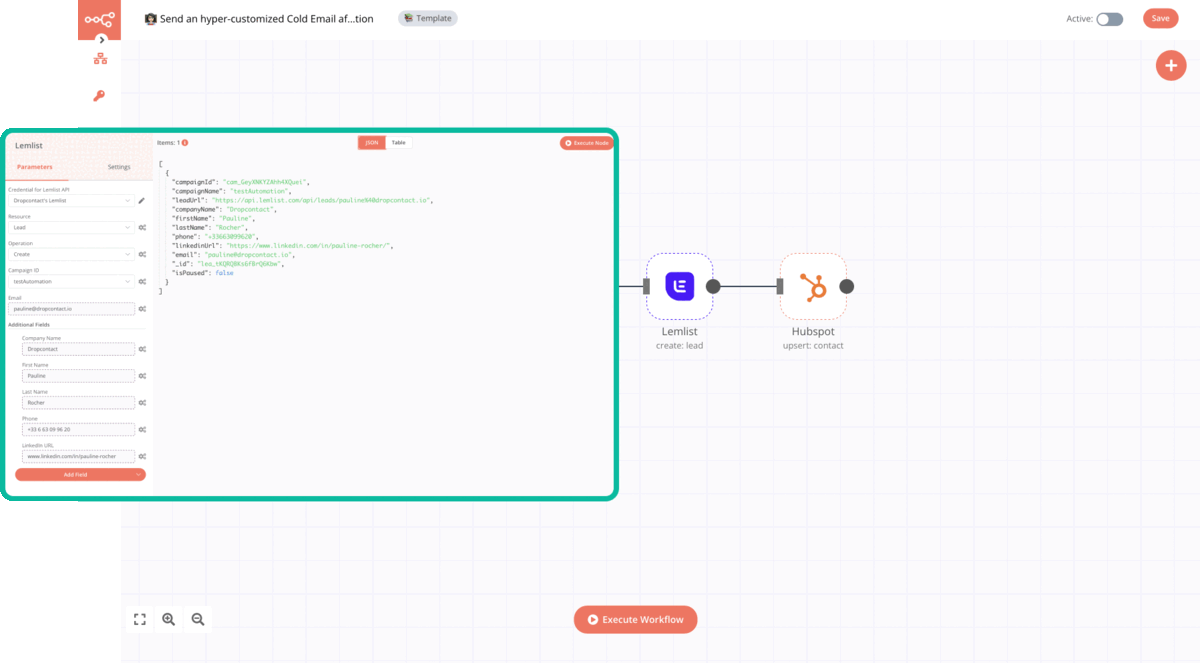Select the JSON output view
The image size is (1200, 663).
coord(372,143)
